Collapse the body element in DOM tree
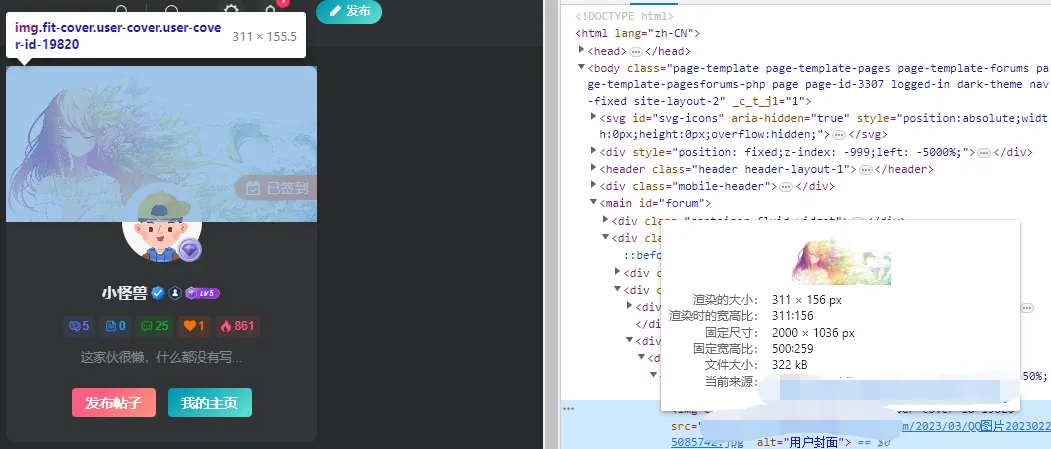 (582, 67)
